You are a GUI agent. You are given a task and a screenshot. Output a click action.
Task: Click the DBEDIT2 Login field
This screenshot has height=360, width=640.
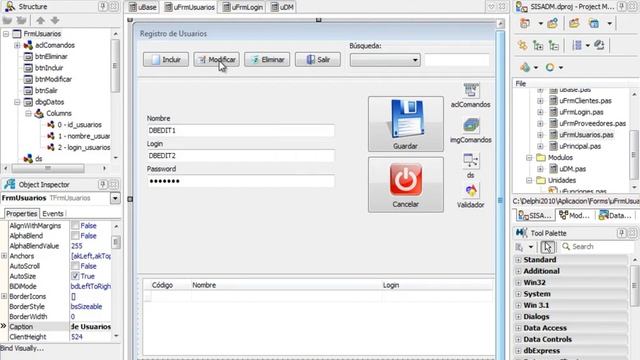click(x=240, y=156)
